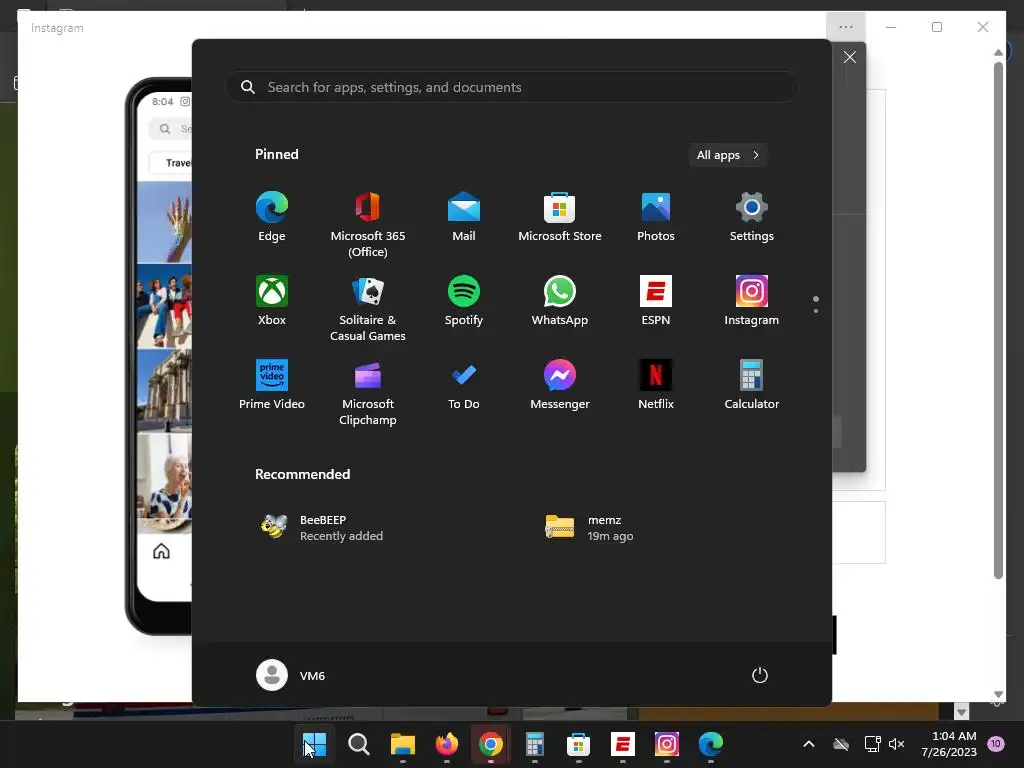Switch to ESPN on the taskbar
This screenshot has height=768, width=1024.
(622, 744)
